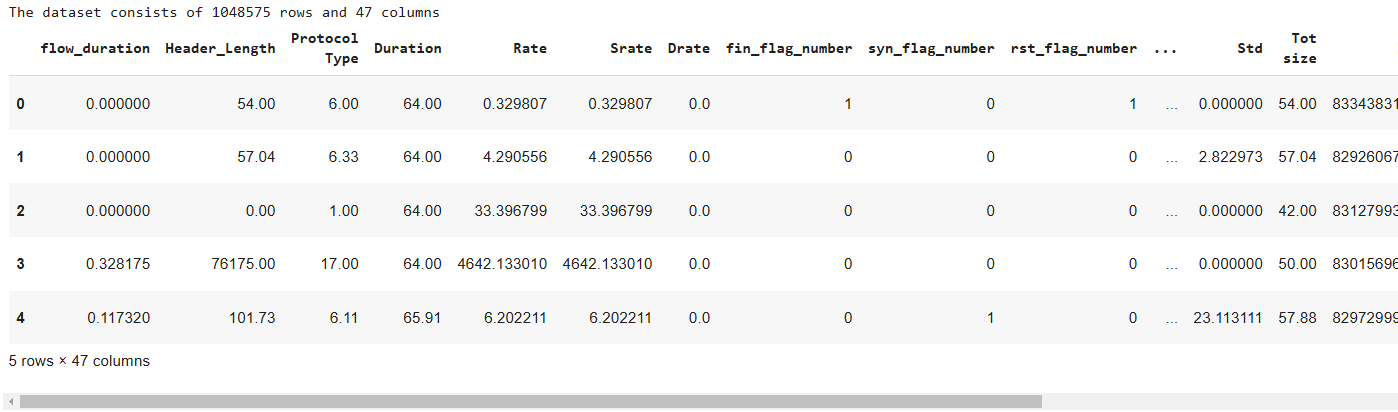Image resolution: width=1398 pixels, height=412 pixels.
Task: Click the horizontal scrollbar thumb
Action: click(530, 402)
